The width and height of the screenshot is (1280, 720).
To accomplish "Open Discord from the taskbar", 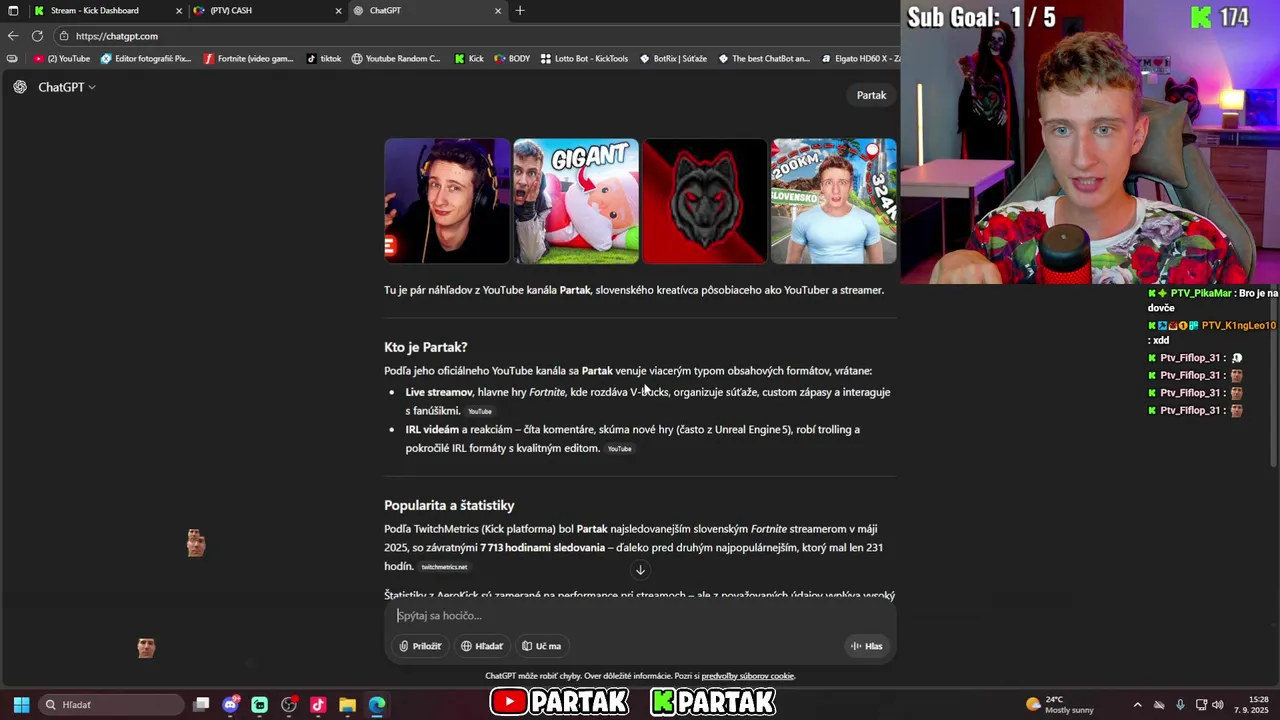I will (231, 705).
